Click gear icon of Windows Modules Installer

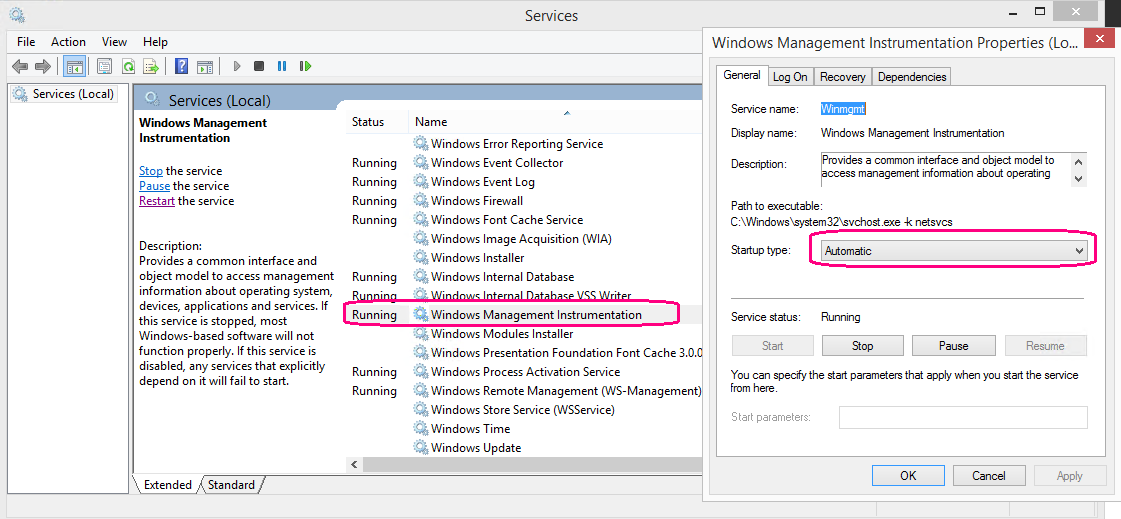(420, 334)
